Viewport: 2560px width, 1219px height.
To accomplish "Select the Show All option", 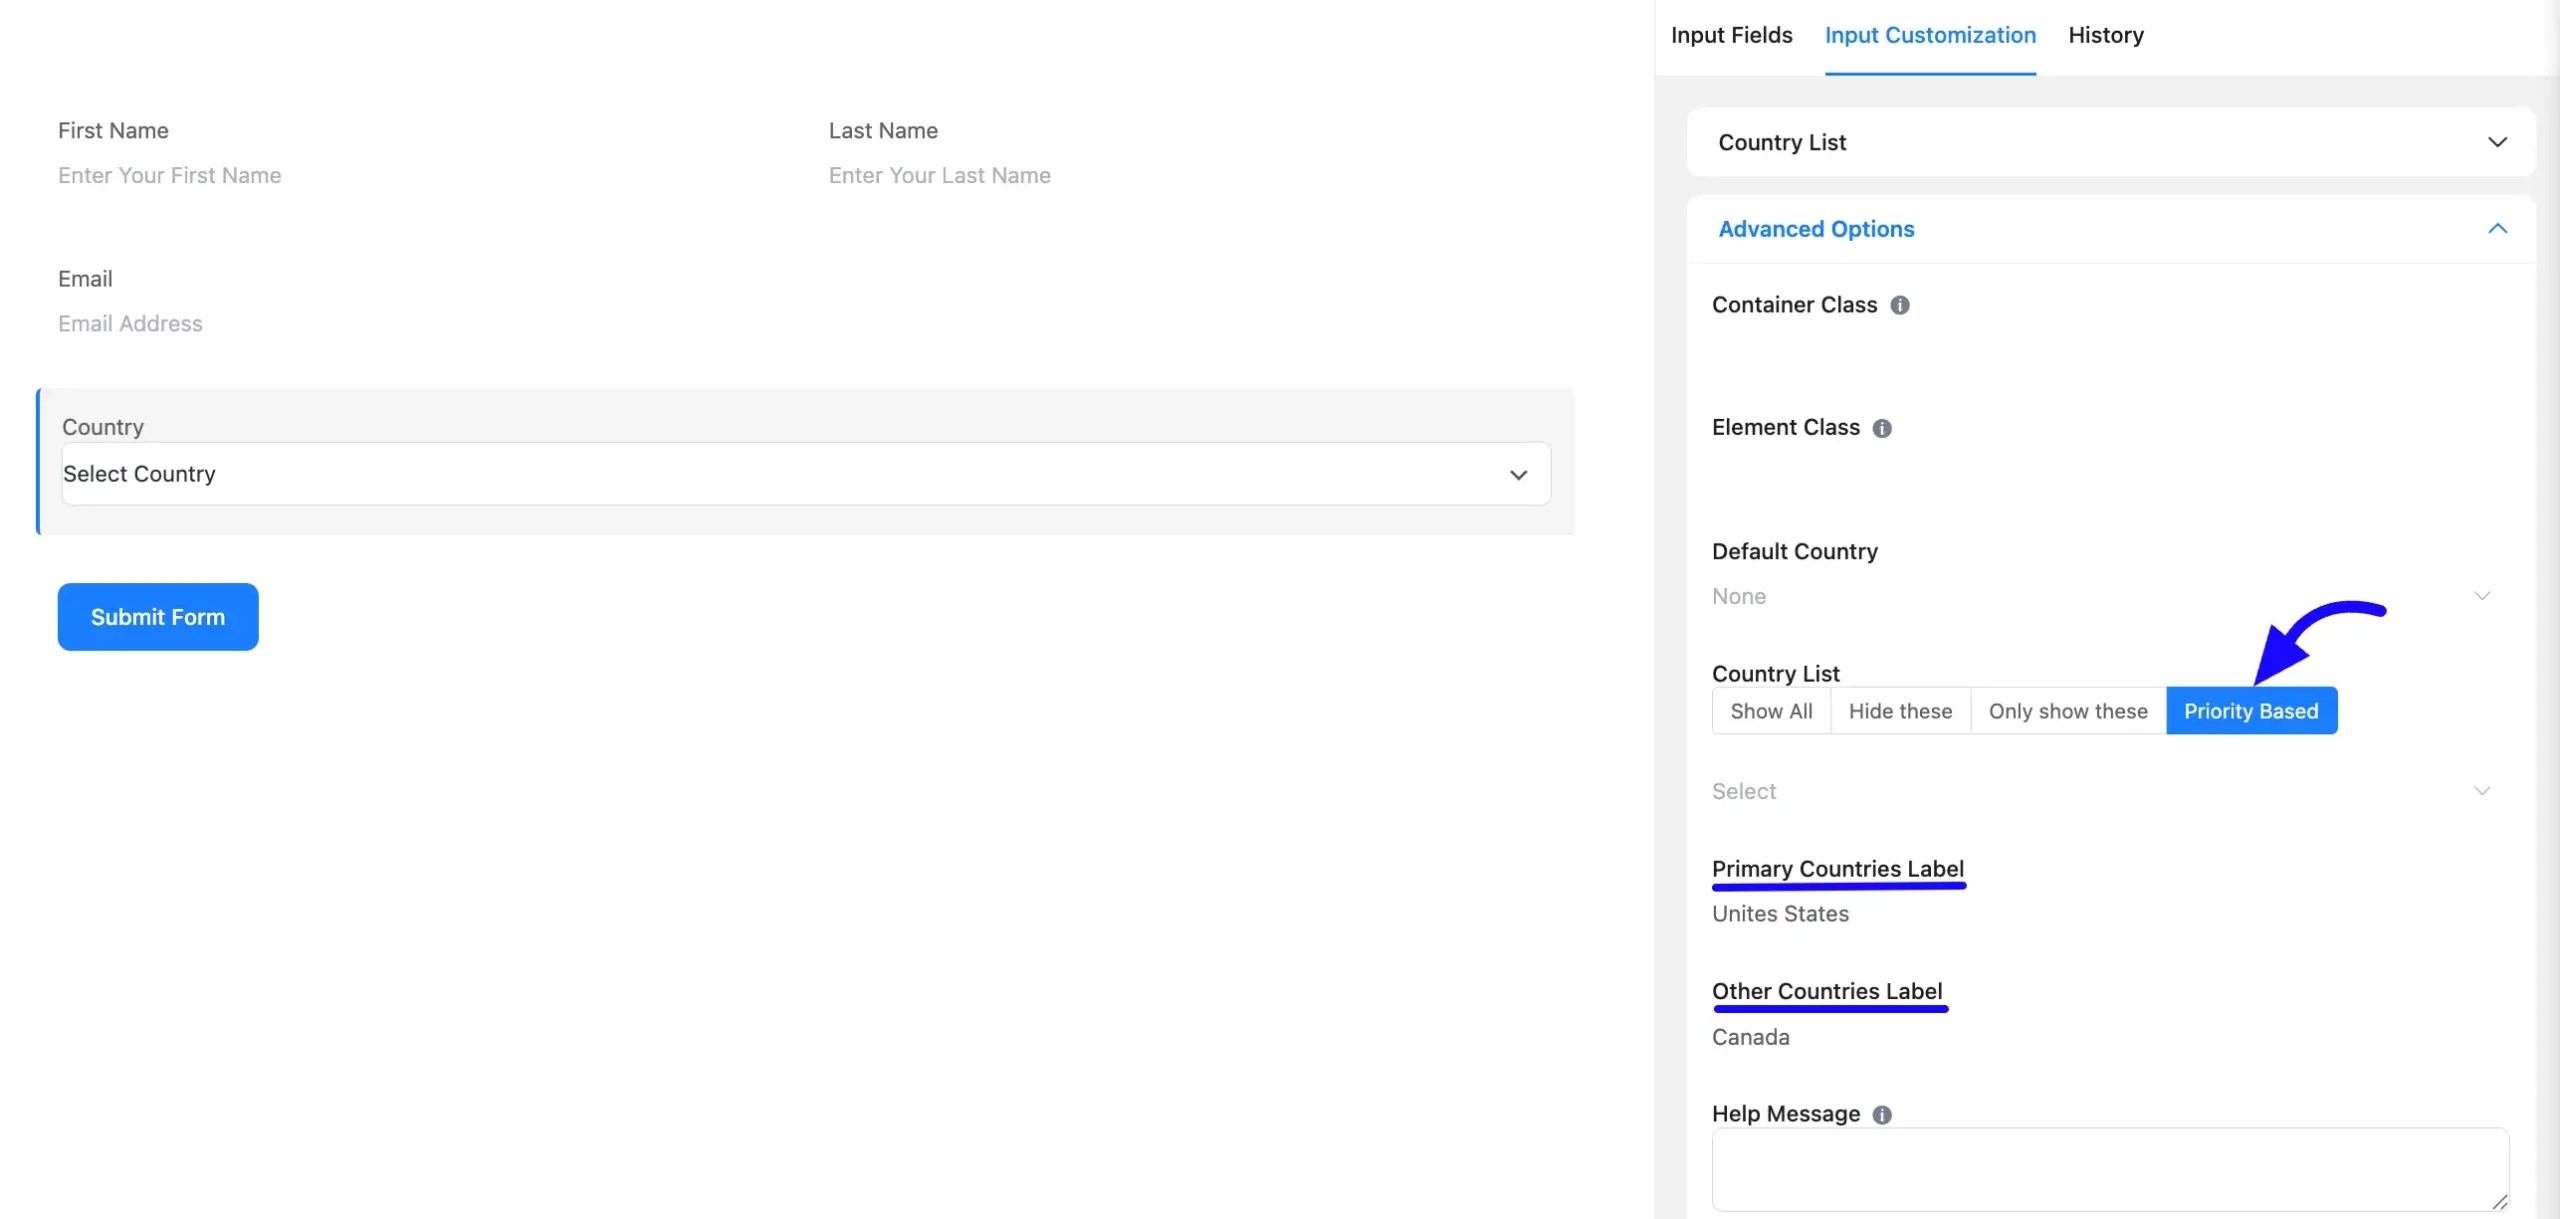I will [x=1771, y=711].
